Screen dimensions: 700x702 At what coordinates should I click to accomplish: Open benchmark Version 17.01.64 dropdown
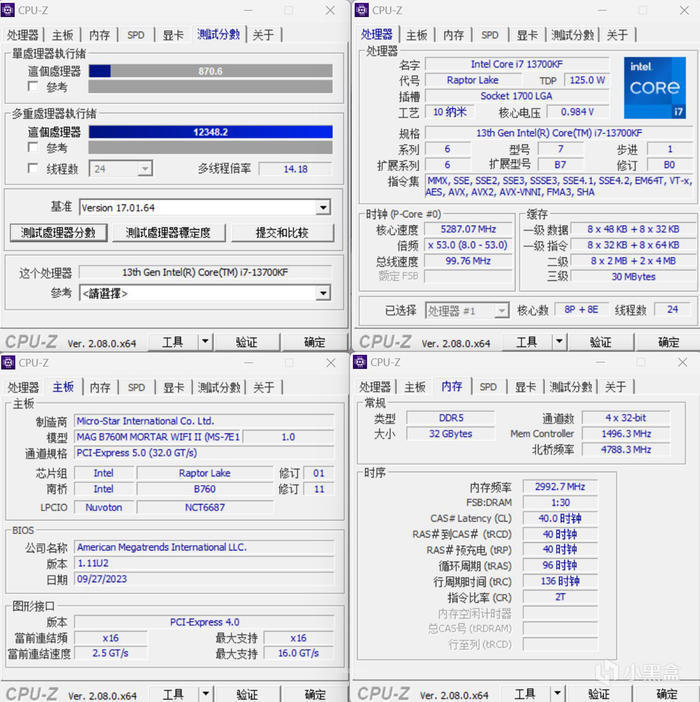[x=323, y=207]
